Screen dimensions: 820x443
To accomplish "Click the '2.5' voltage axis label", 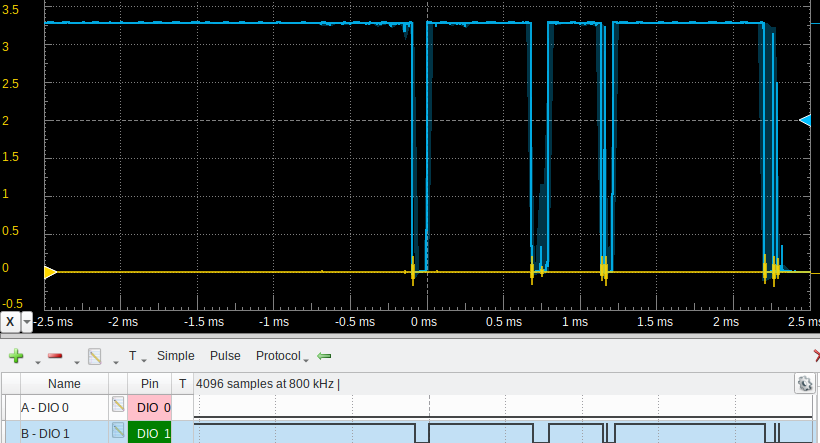I will (10, 84).
